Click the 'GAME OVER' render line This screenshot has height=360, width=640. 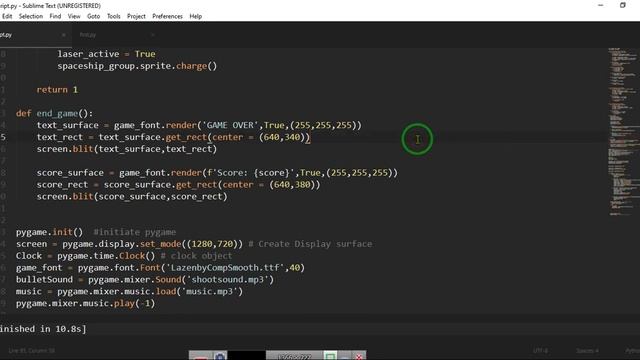point(199,125)
